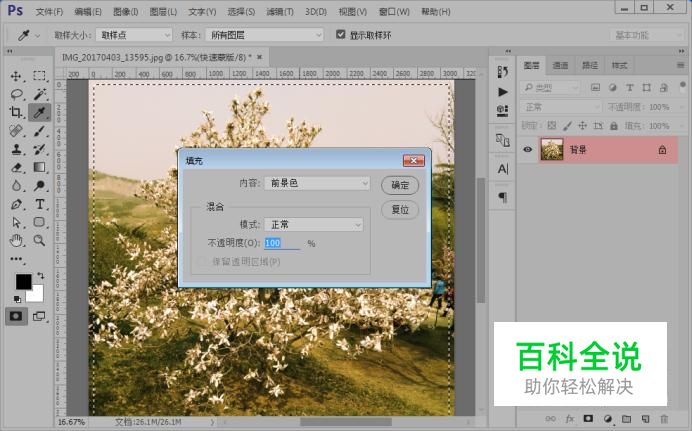Image resolution: width=692 pixels, height=431 pixels.
Task: Open the 基本功能 workspace dropdown
Action: (x=647, y=35)
